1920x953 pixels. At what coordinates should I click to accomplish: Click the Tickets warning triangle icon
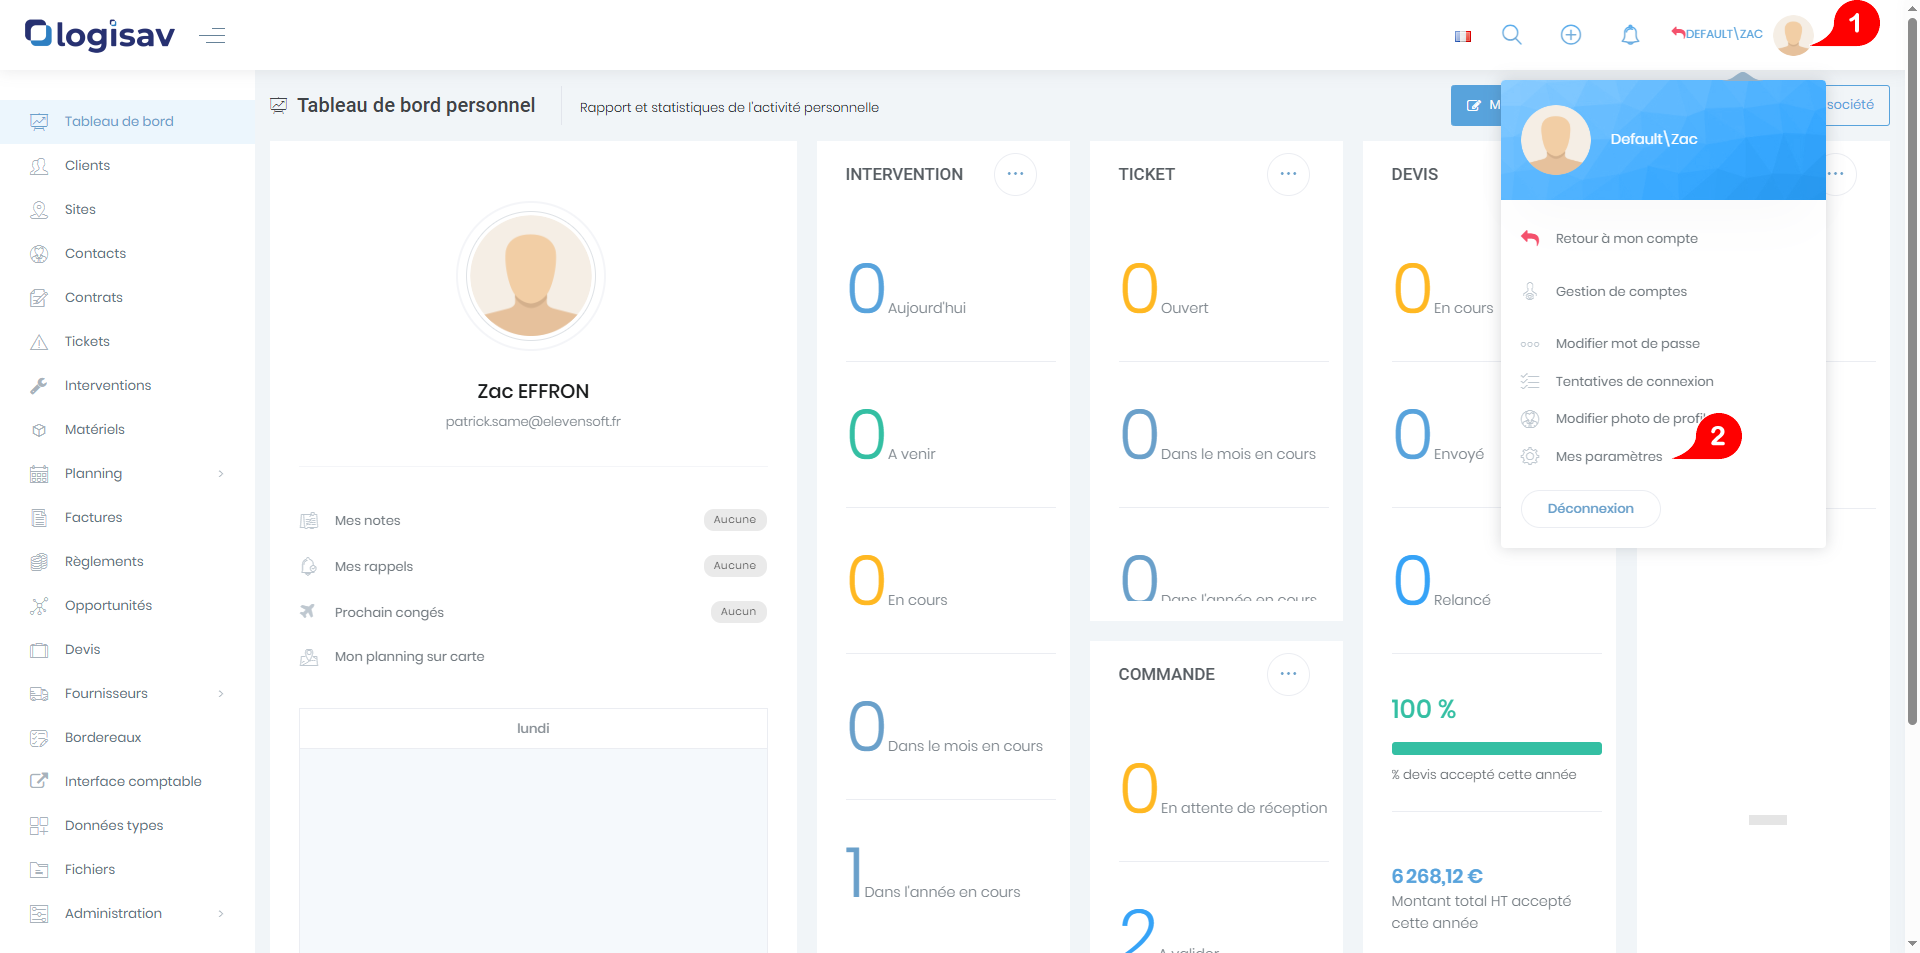click(x=39, y=342)
